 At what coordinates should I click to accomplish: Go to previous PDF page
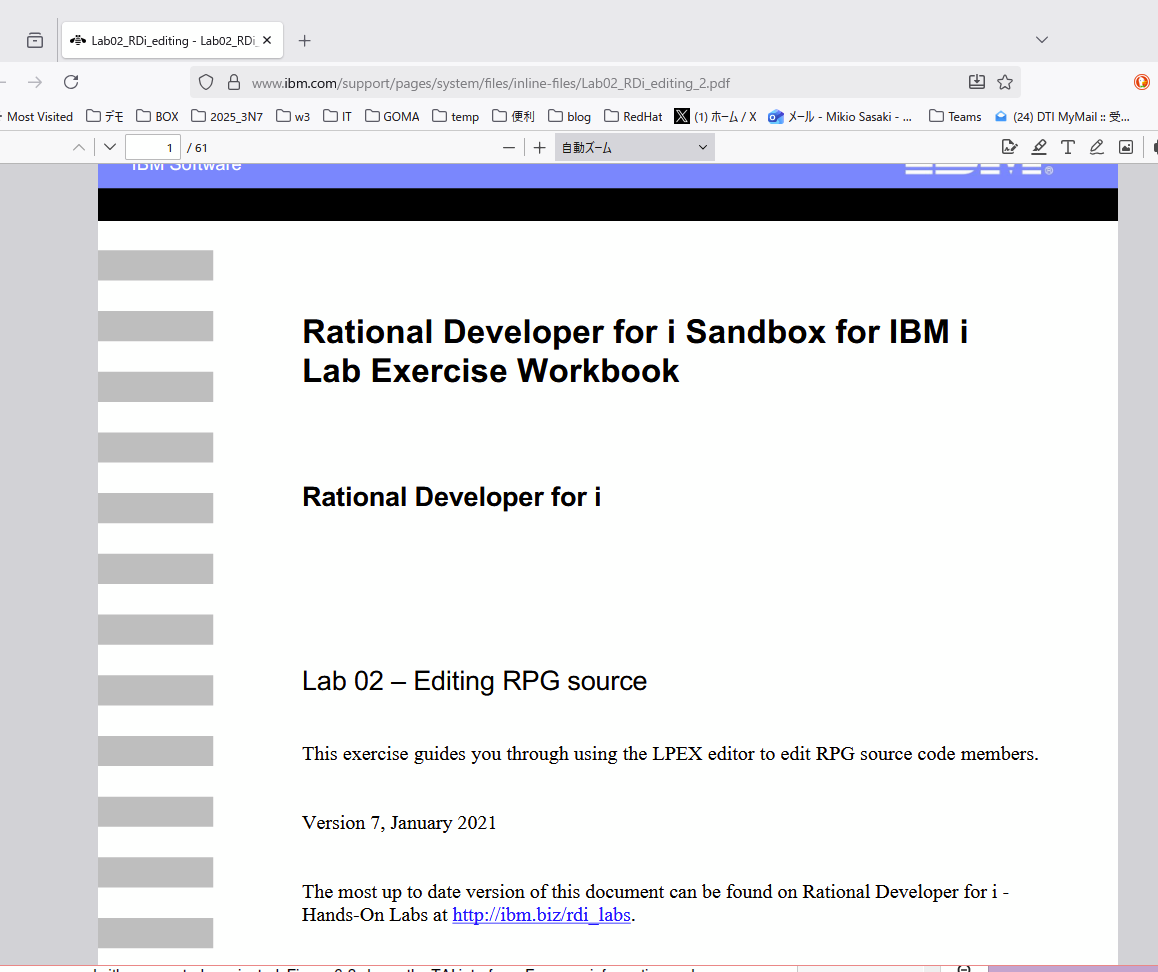click(x=79, y=148)
